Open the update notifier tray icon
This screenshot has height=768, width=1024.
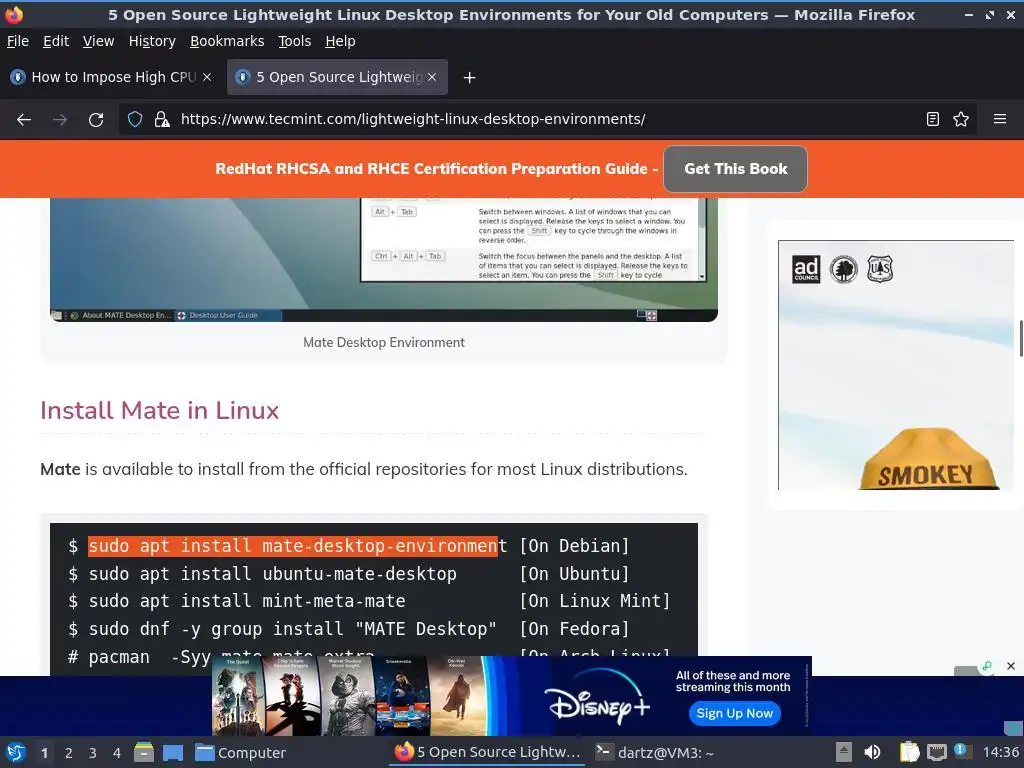pyautogui.click(x=961, y=751)
